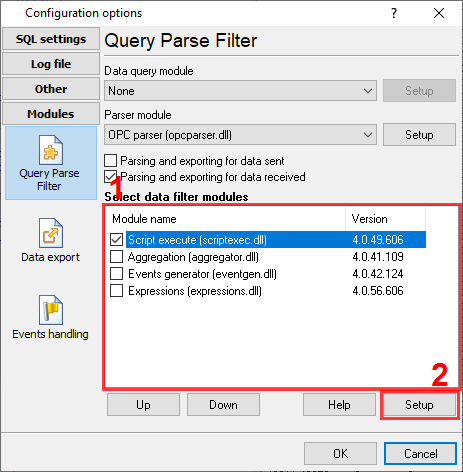
Task: Disable parsing and exporting for data received
Action: click(111, 177)
